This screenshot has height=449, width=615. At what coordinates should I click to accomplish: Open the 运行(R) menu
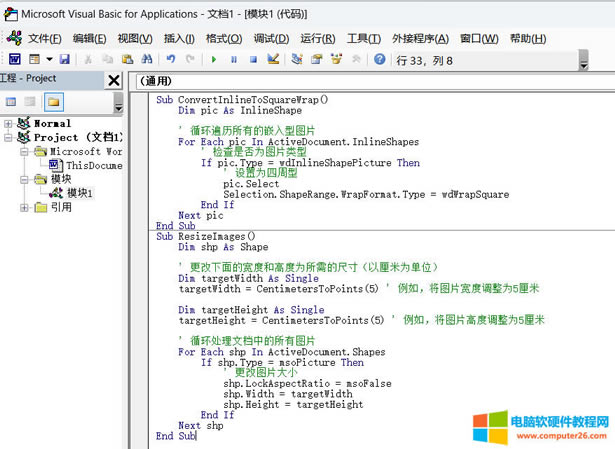(x=317, y=38)
